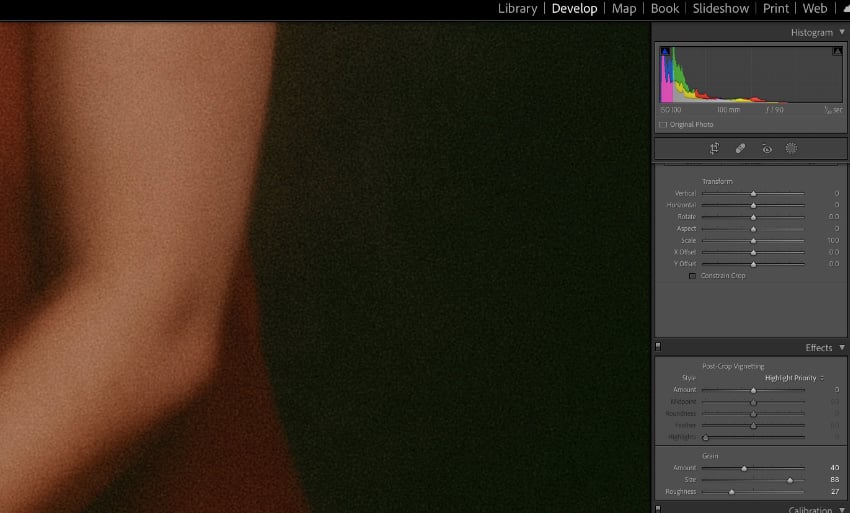Viewport: 850px width, 513px height.
Task: Click the Scale value 100 field
Action: 833,240
